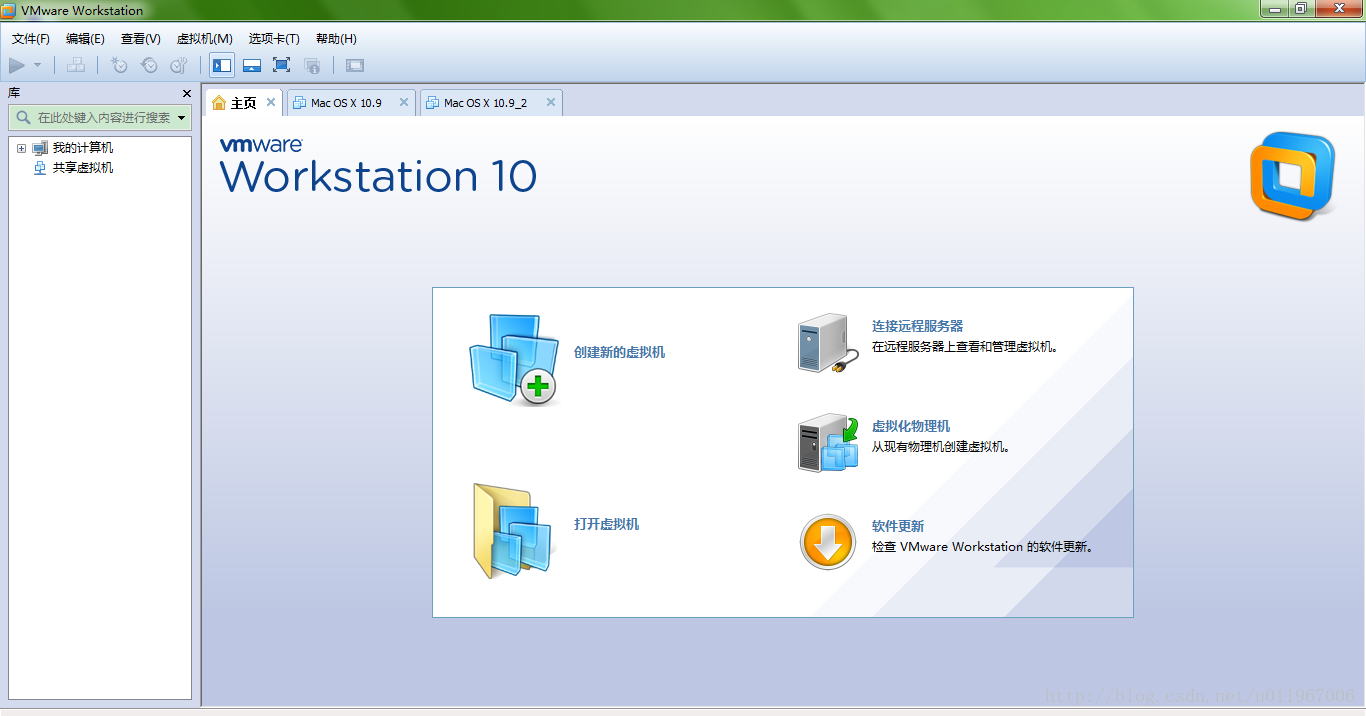Open the 查看(V) menu
The height and width of the screenshot is (716, 1366).
(141, 39)
